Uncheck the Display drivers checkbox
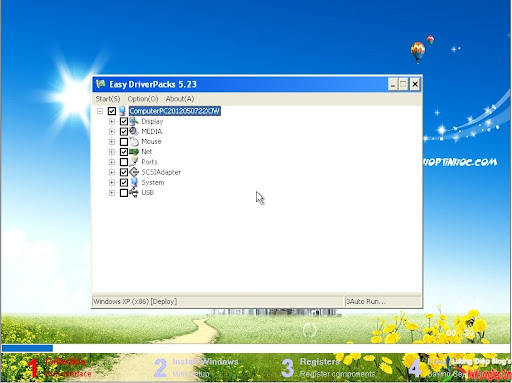This screenshot has height=383, width=512. [124, 121]
